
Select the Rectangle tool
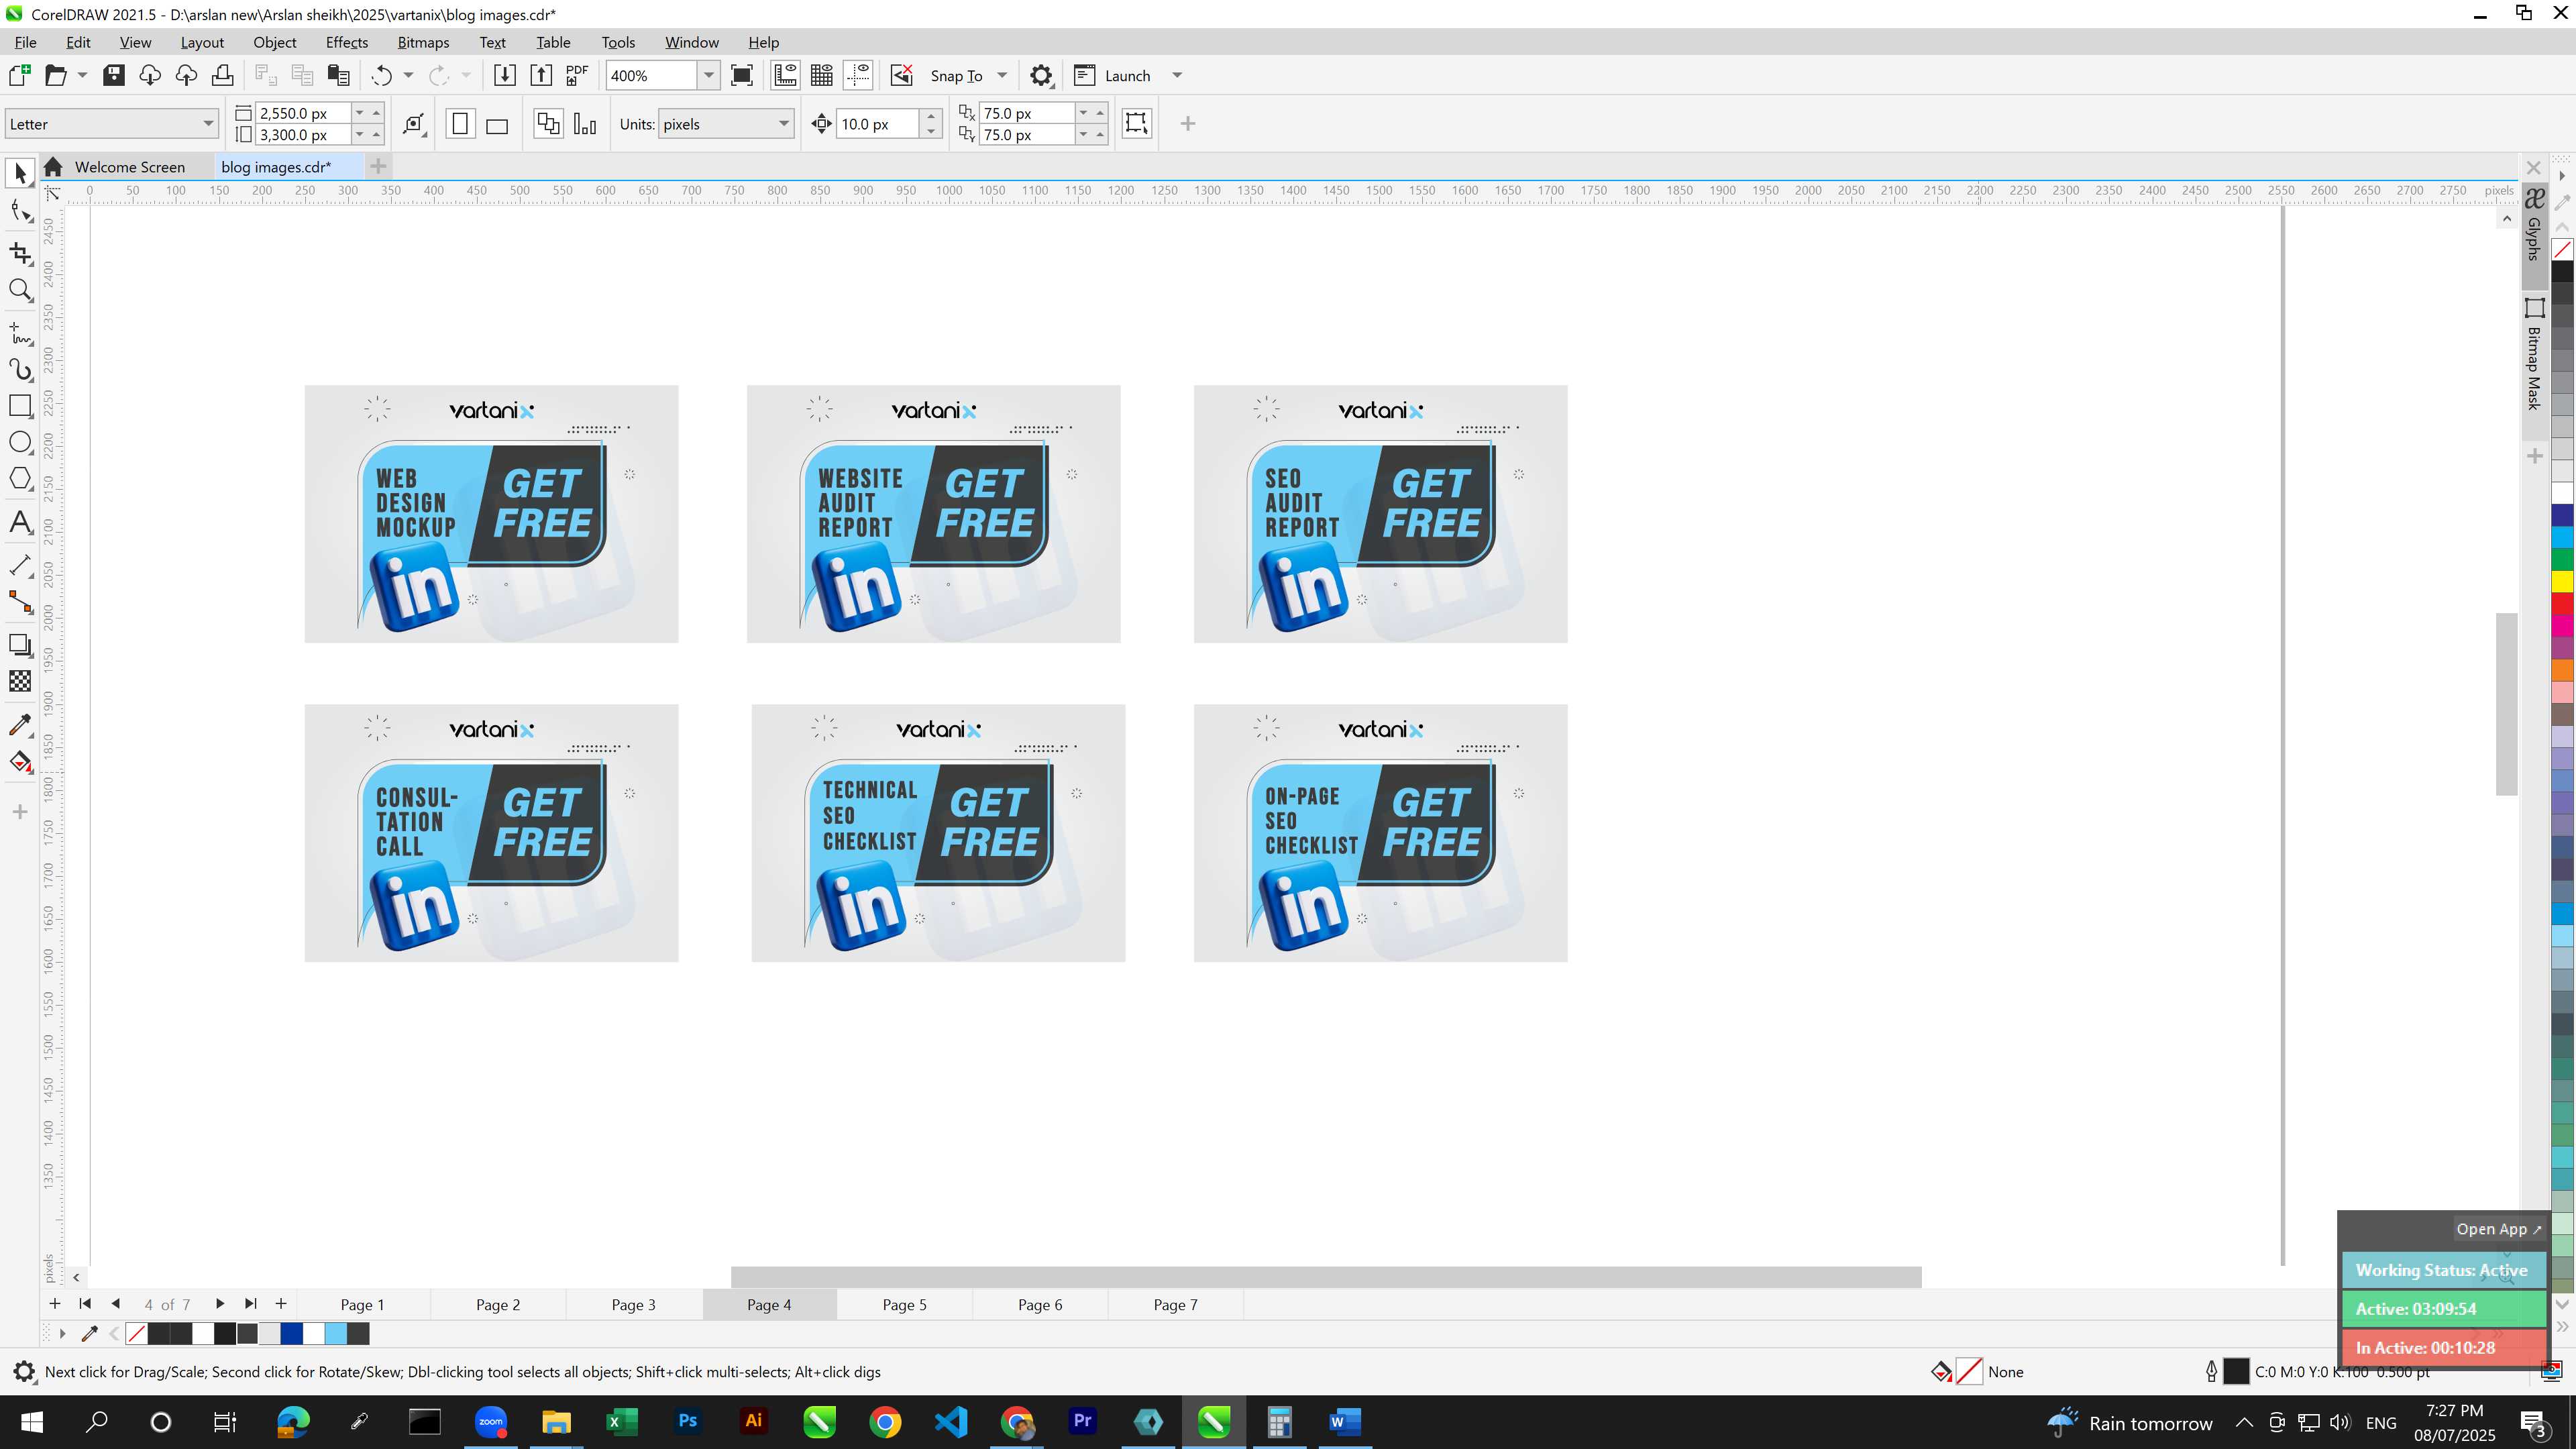tap(20, 406)
